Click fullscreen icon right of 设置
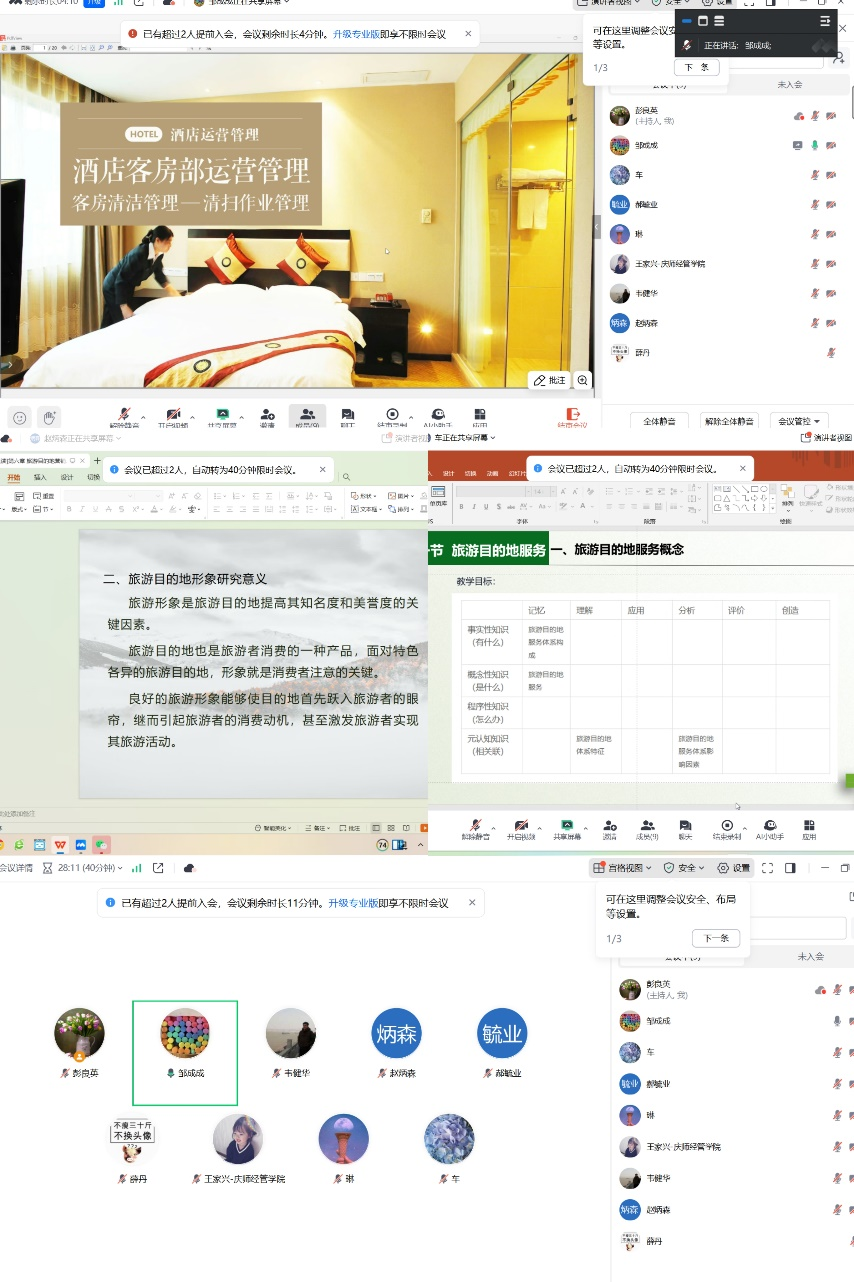Image resolution: width=854 pixels, height=1282 pixels. 767,868
